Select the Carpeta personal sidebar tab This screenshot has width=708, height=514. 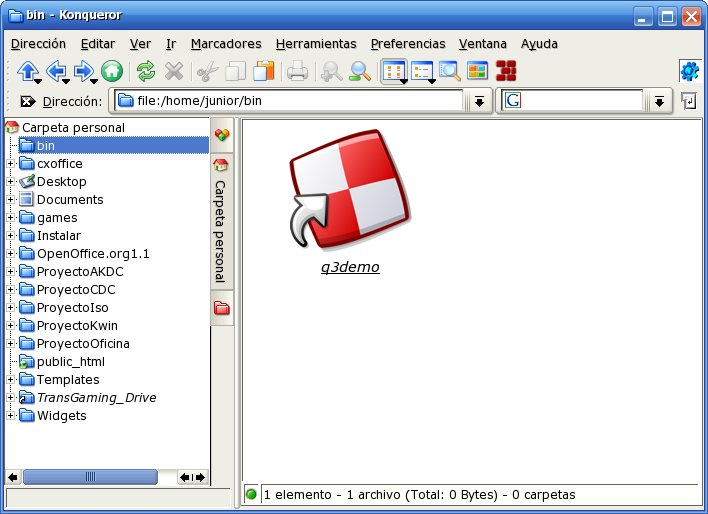[222, 221]
